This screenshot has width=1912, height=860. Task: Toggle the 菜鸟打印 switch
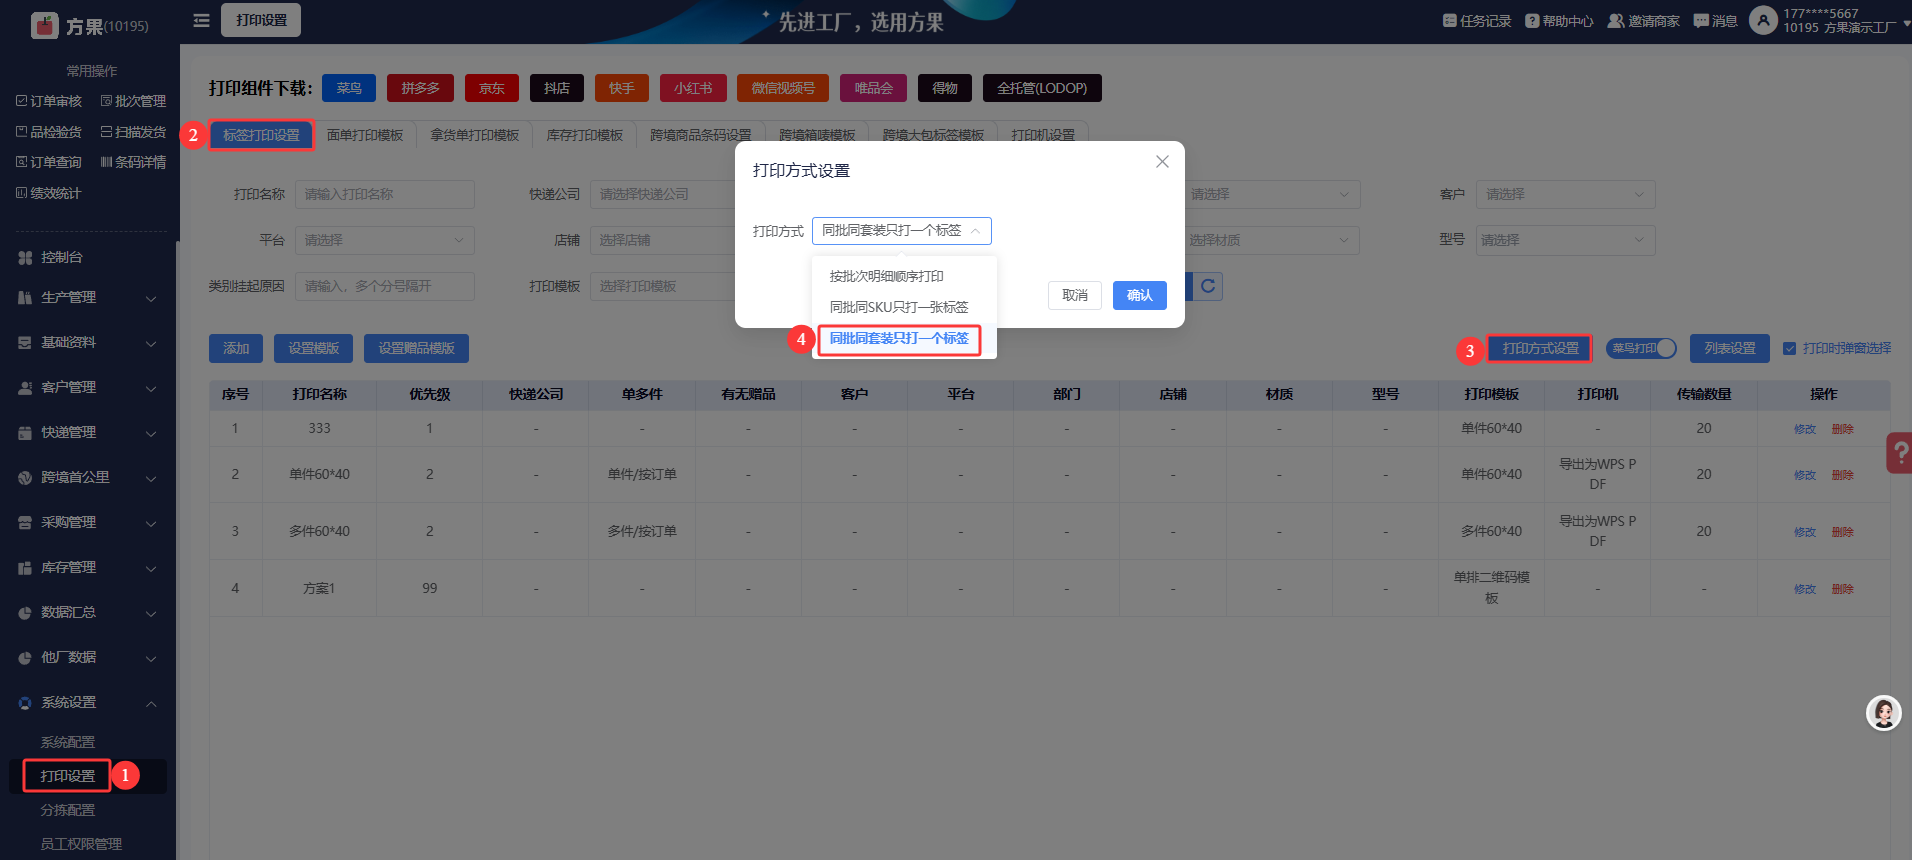[1641, 348]
